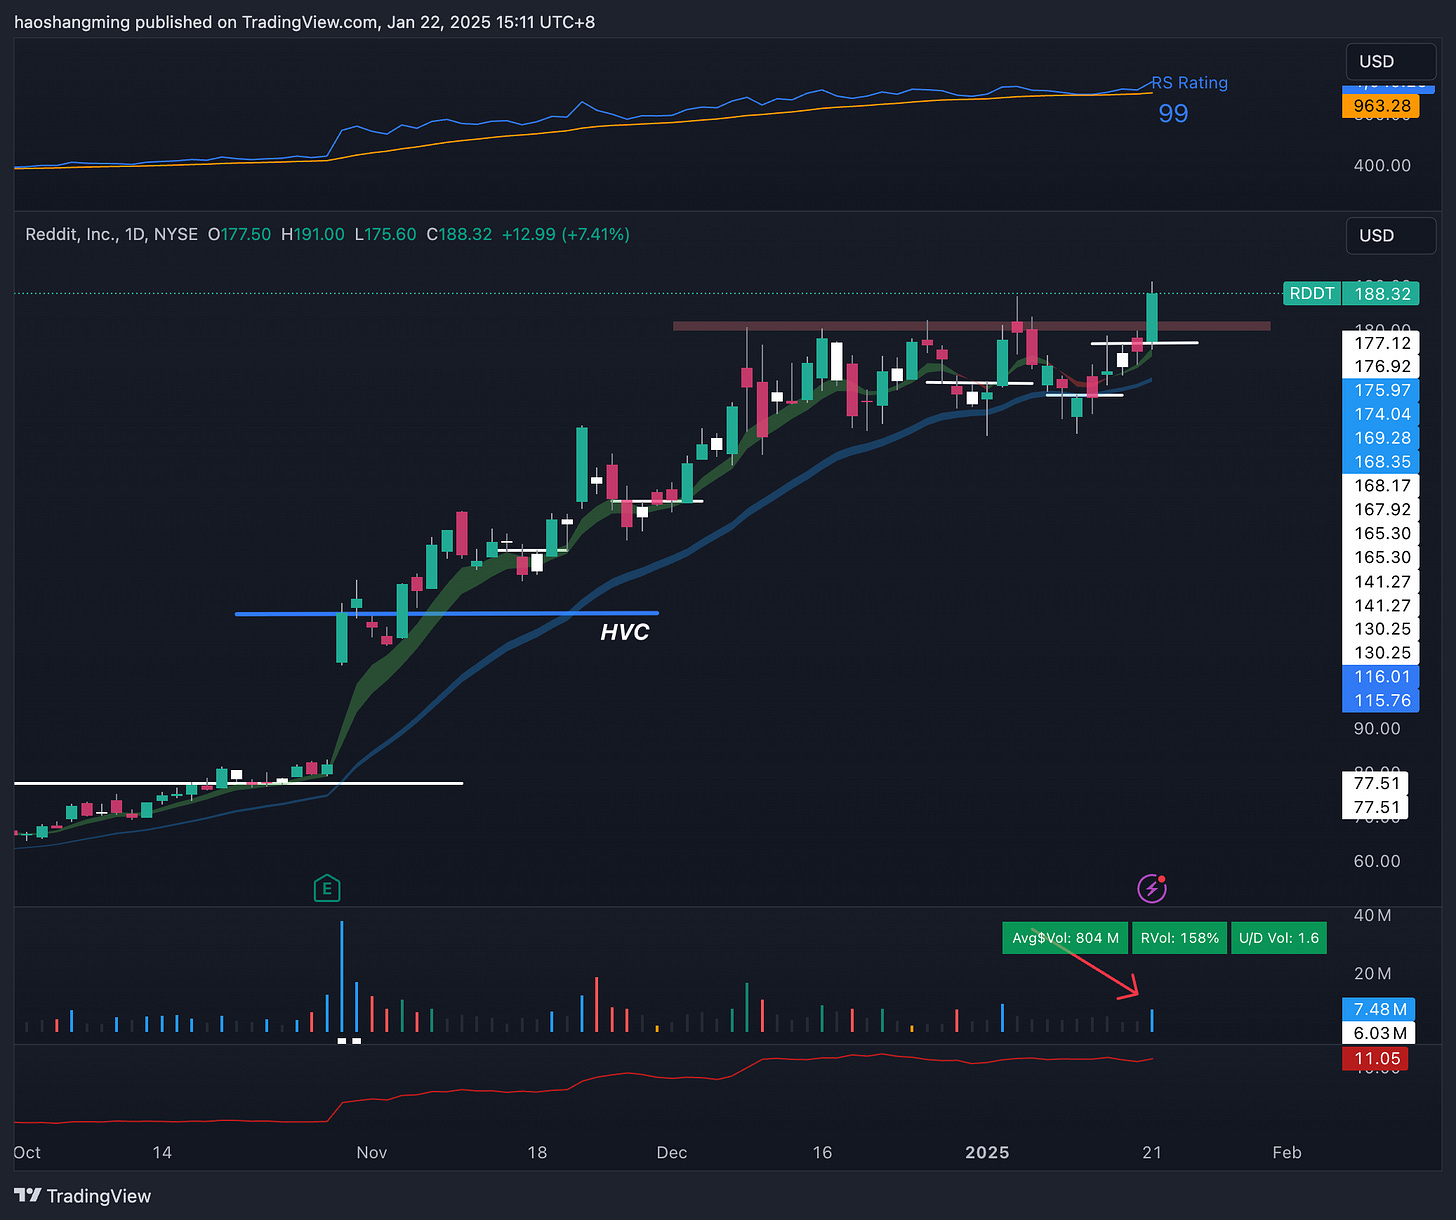
Task: Click the RDDT symbol price tag
Action: [x=1312, y=294]
